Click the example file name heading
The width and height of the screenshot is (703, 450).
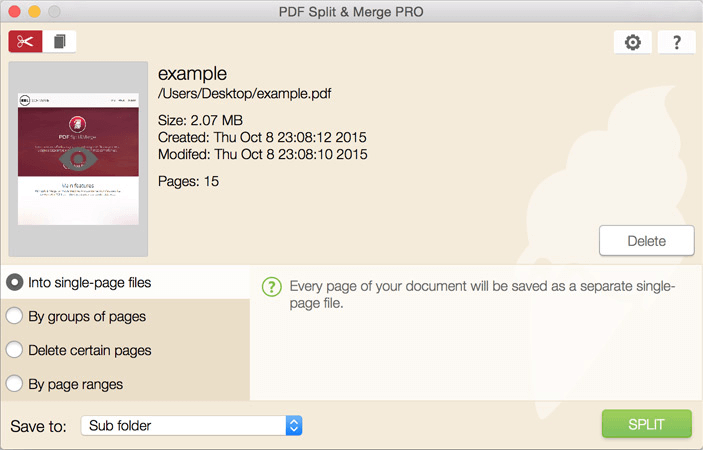(193, 74)
